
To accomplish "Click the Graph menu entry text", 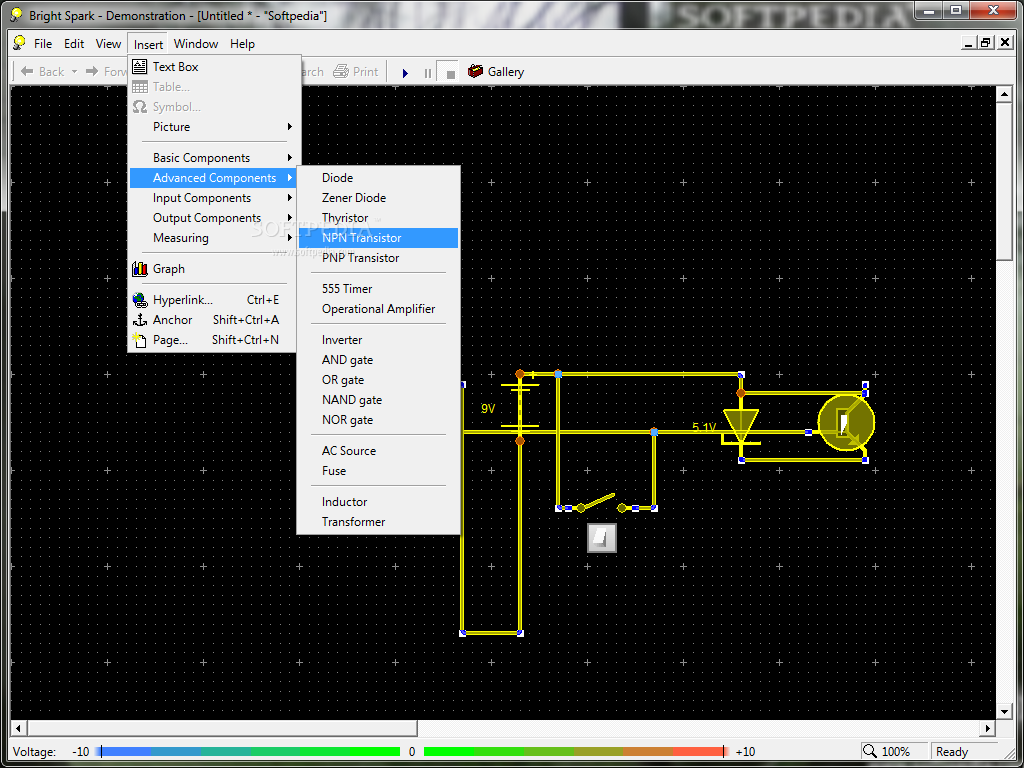I will coord(168,268).
